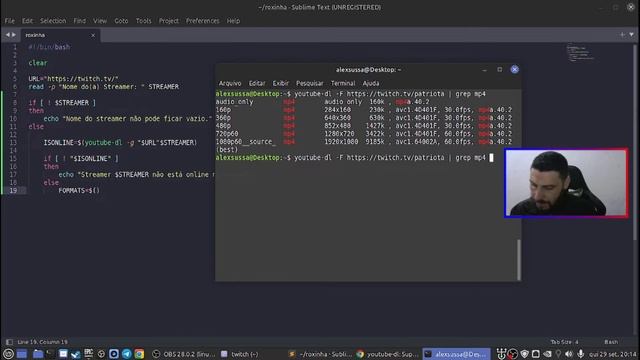Viewport: 640px width, 360px height.
Task: Open terminal Editar menu
Action: (x=257, y=83)
